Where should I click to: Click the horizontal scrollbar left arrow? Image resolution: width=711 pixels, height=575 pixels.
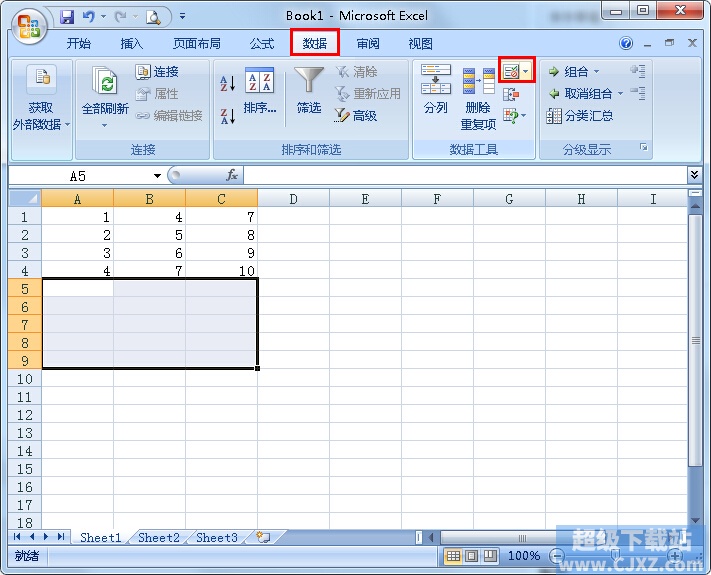pyautogui.click(x=431, y=537)
